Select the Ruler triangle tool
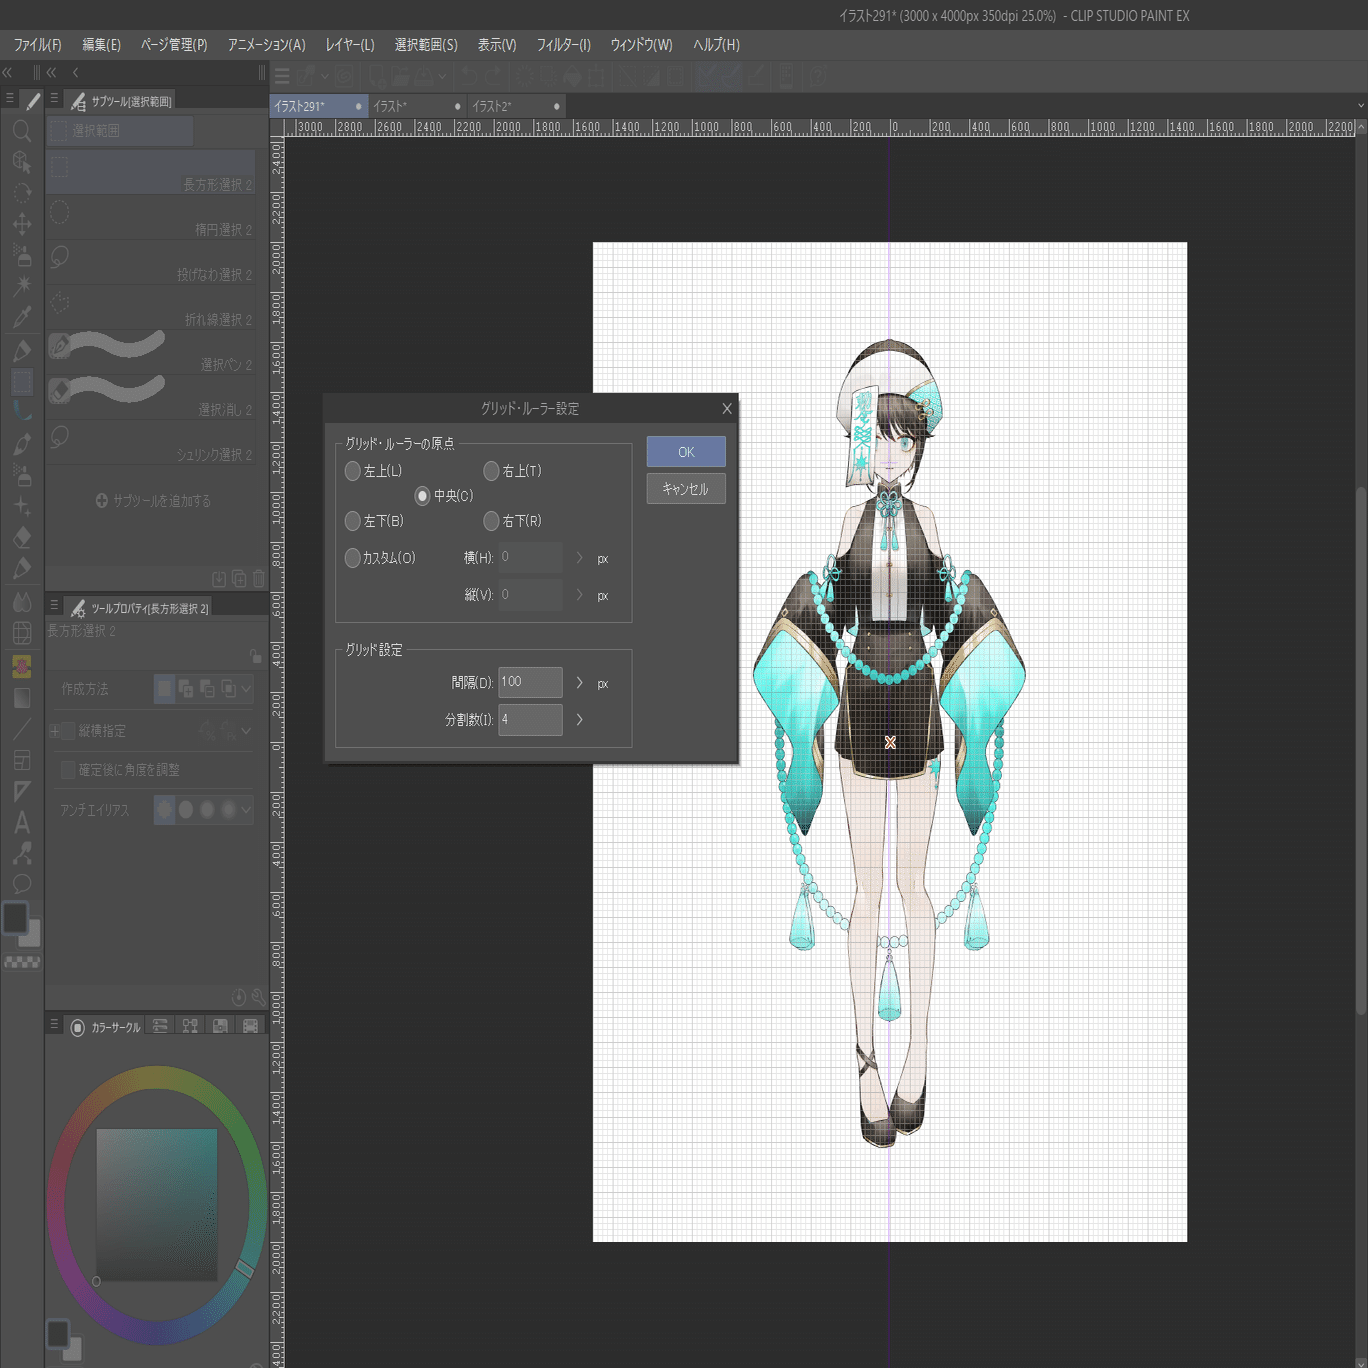The width and height of the screenshot is (1368, 1368). tap(22, 792)
